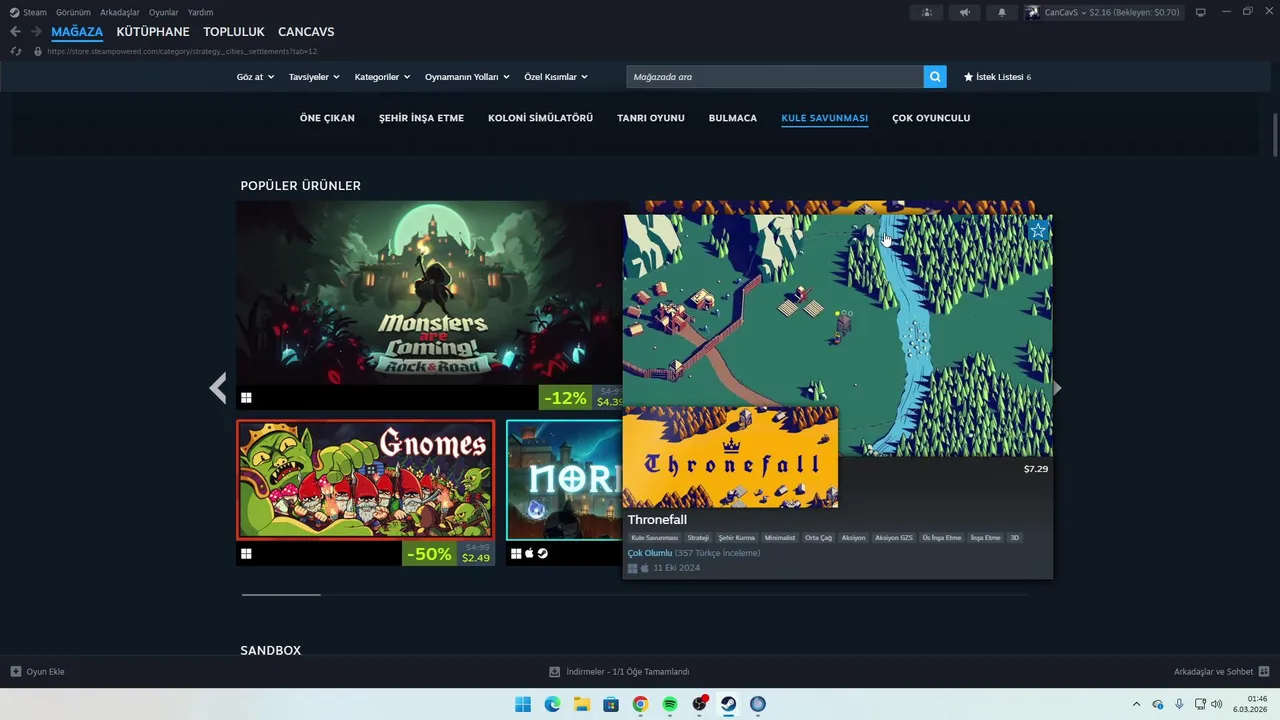Click the Mağazada ara search field
Image resolution: width=1280 pixels, height=720 pixels.
[775, 77]
